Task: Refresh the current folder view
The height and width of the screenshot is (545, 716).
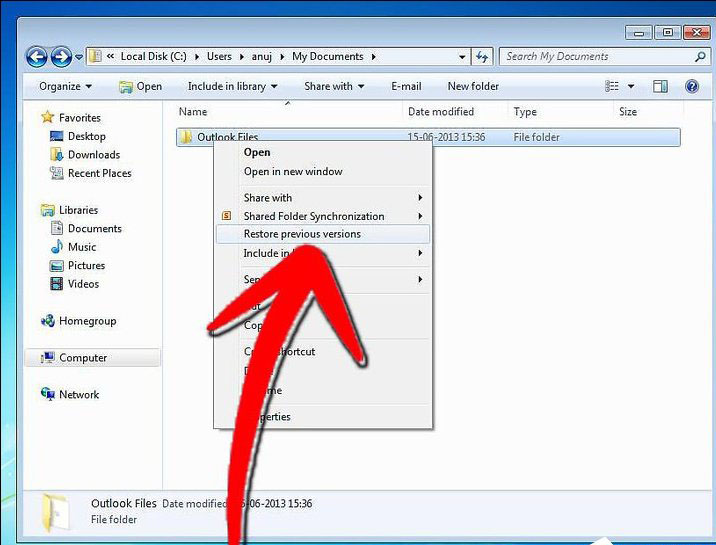Action: pos(482,57)
